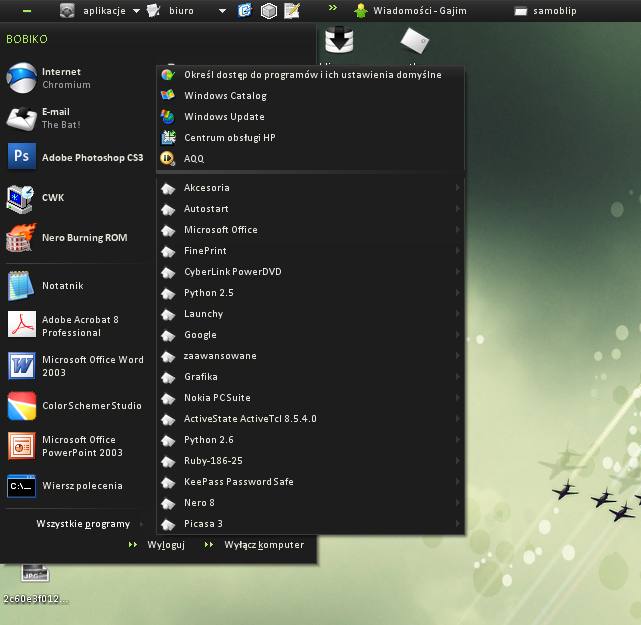Open Wiersz polecenia command prompt icon
This screenshot has width=641, height=625.
click(x=21, y=486)
